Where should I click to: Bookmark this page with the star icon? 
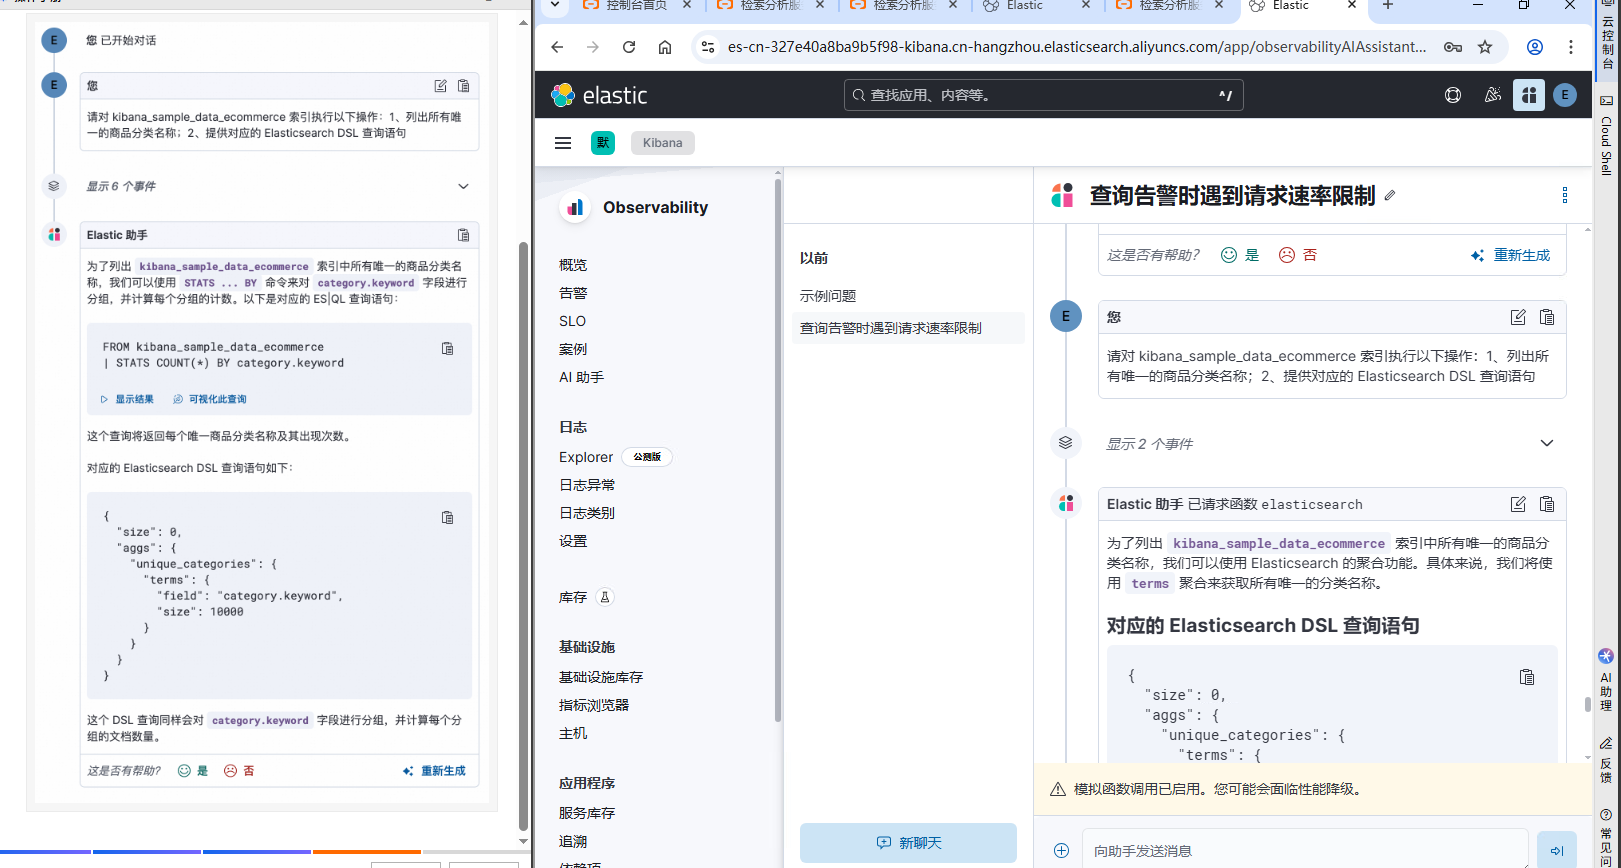(x=1485, y=47)
